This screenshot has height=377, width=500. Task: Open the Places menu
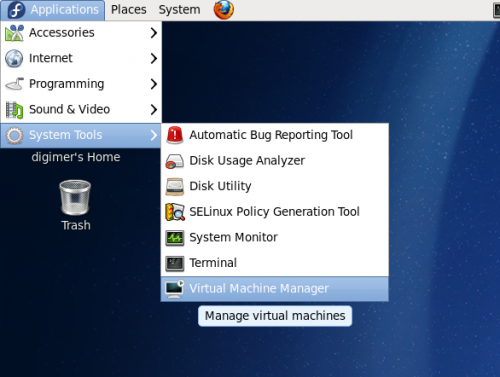click(129, 10)
